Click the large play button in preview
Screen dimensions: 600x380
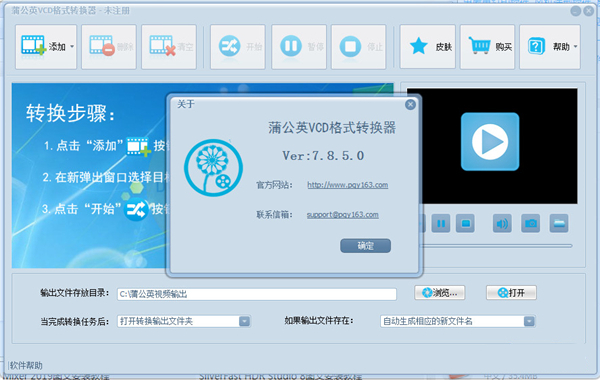tap(490, 142)
